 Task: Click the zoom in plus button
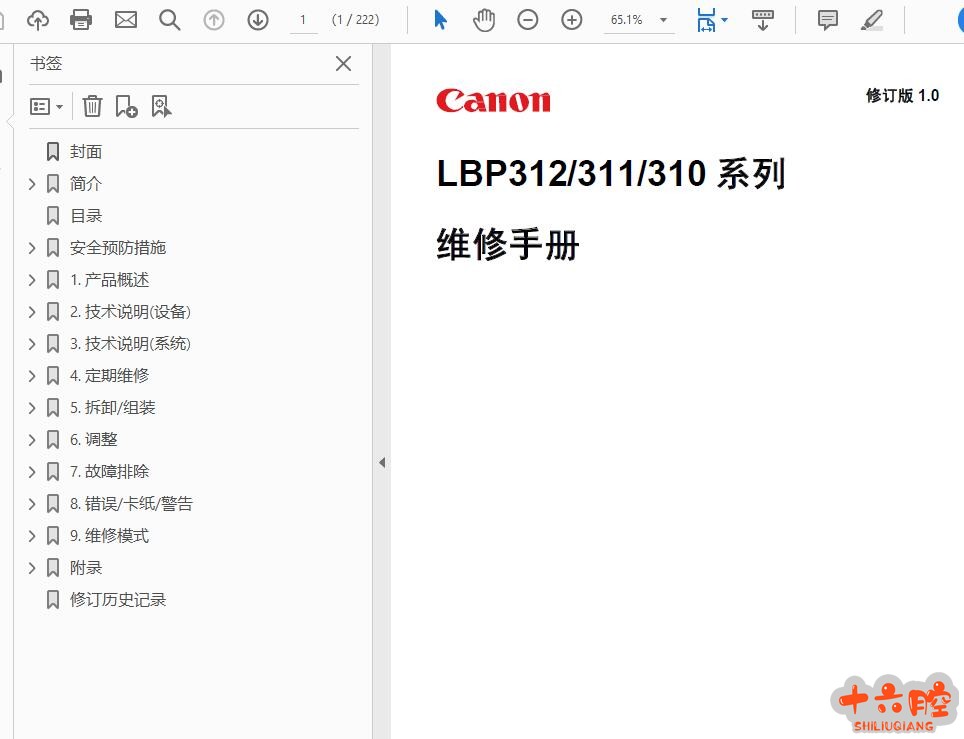572,19
